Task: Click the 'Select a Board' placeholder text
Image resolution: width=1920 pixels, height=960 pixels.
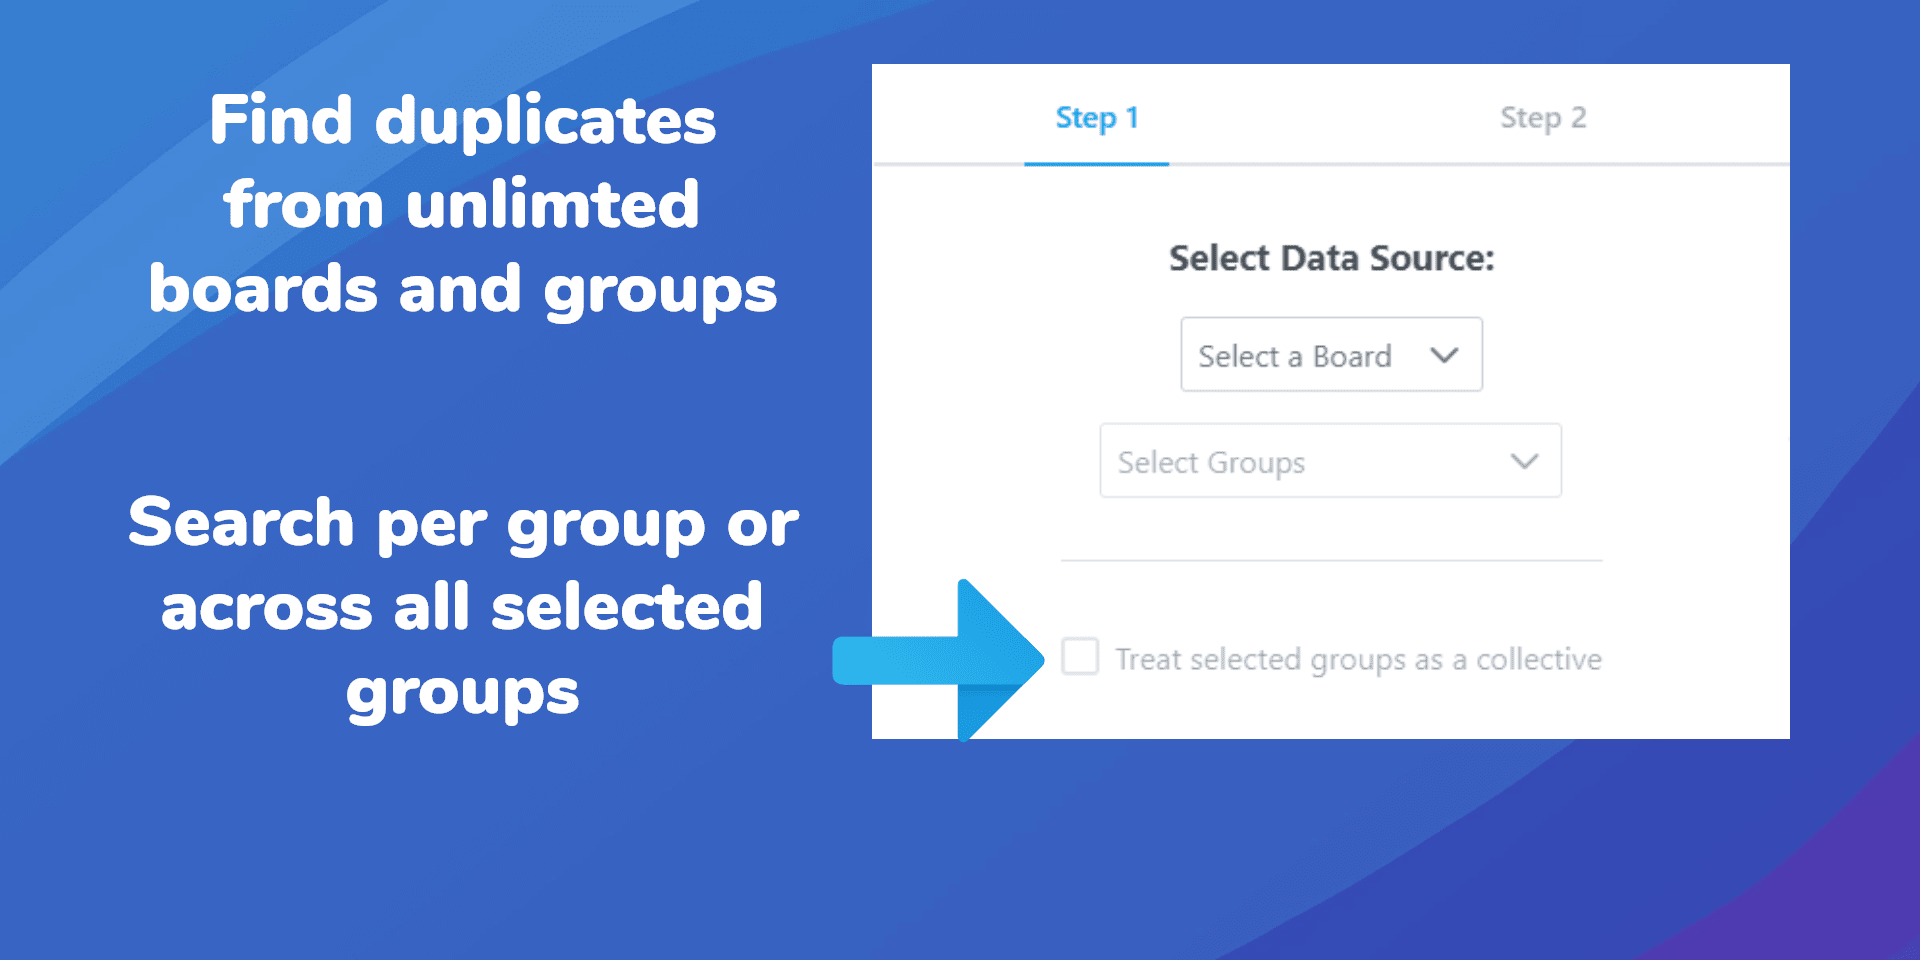Action: (x=1295, y=356)
